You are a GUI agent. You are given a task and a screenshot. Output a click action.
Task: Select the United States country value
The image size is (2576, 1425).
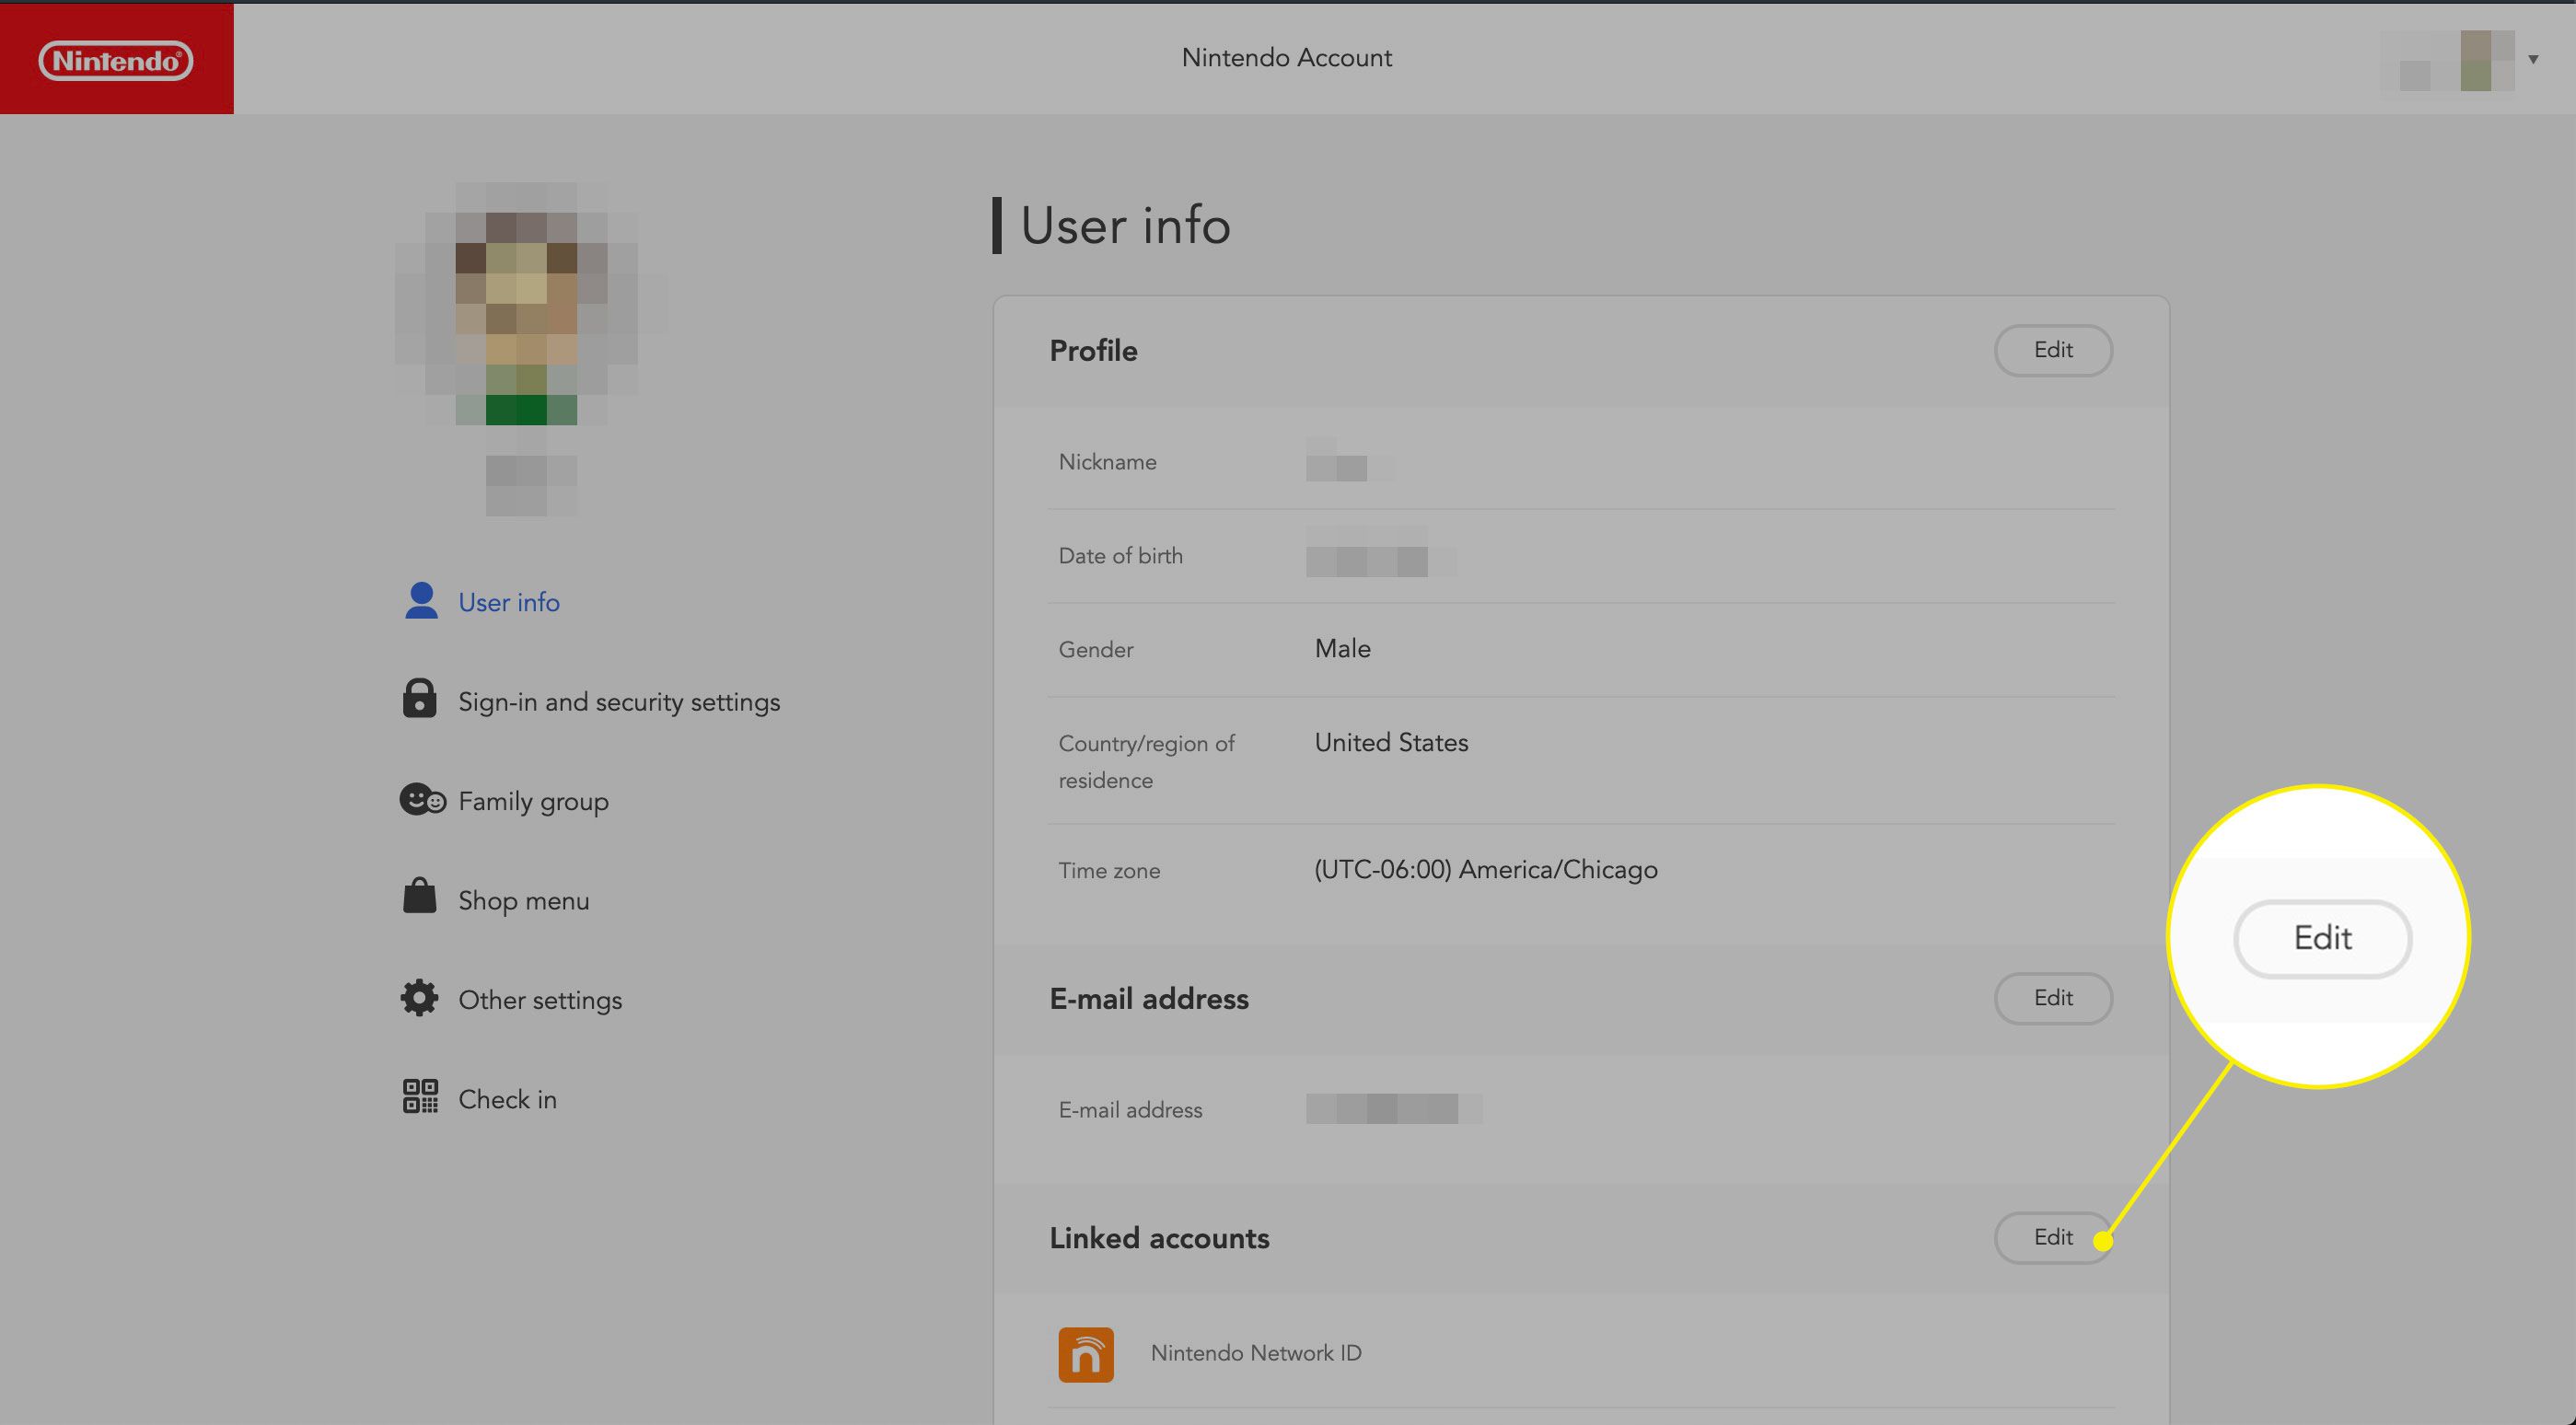[1391, 742]
